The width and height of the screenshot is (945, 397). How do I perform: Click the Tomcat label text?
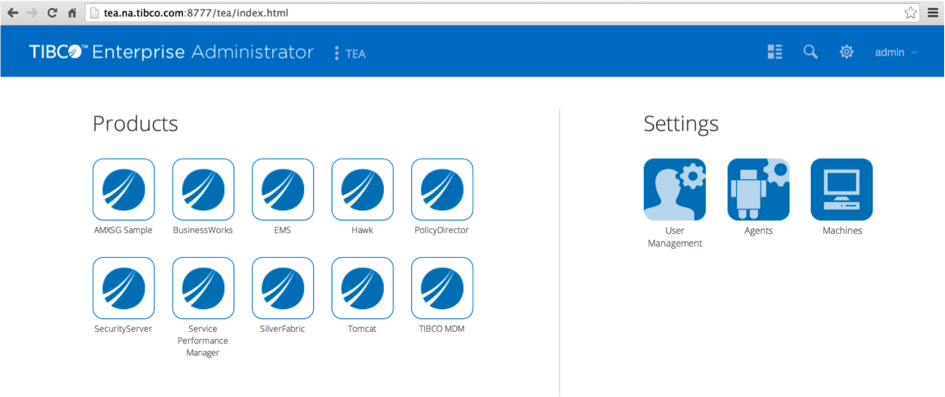point(362,329)
